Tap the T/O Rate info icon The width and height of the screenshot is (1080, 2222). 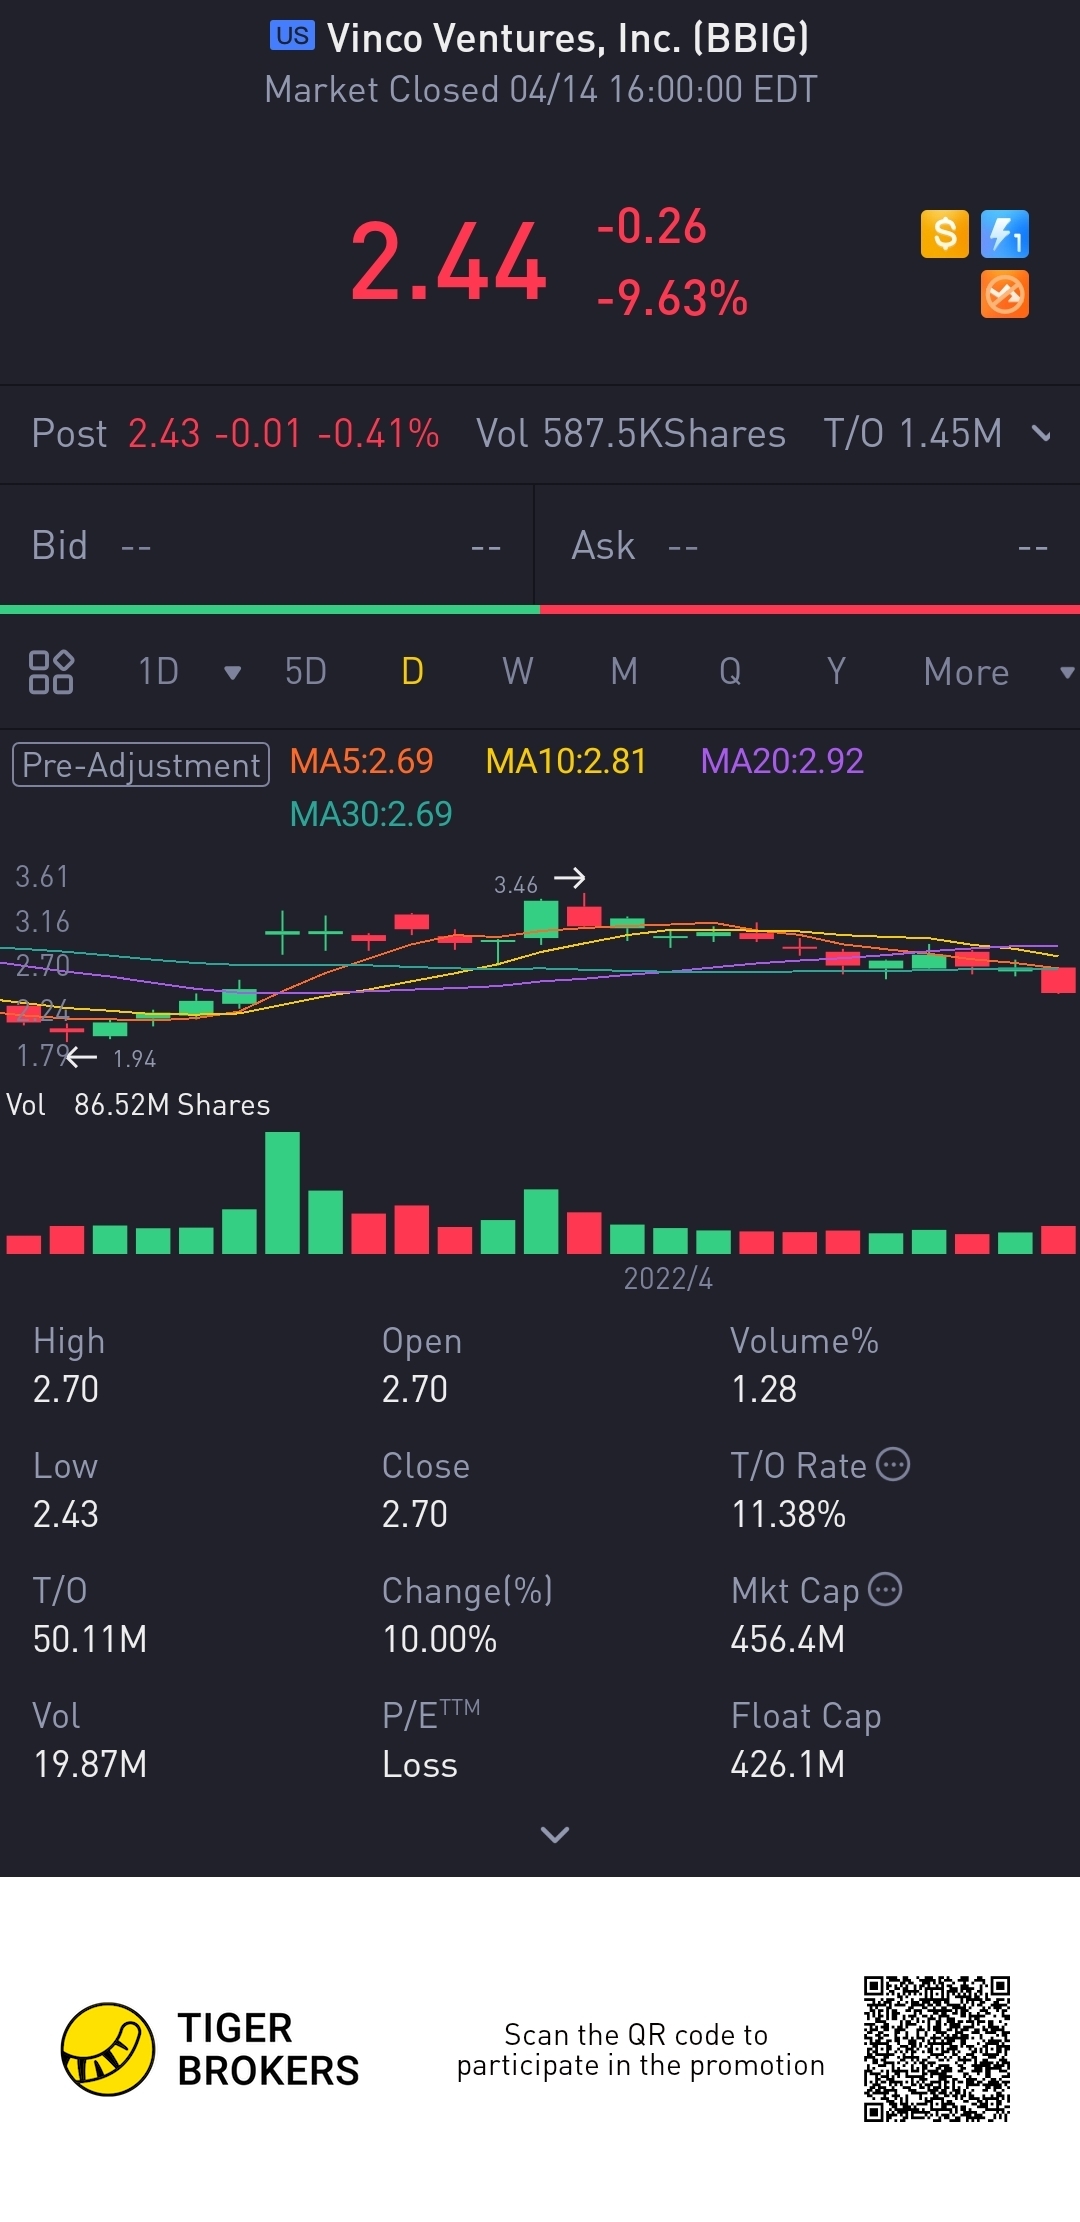pos(893,1464)
